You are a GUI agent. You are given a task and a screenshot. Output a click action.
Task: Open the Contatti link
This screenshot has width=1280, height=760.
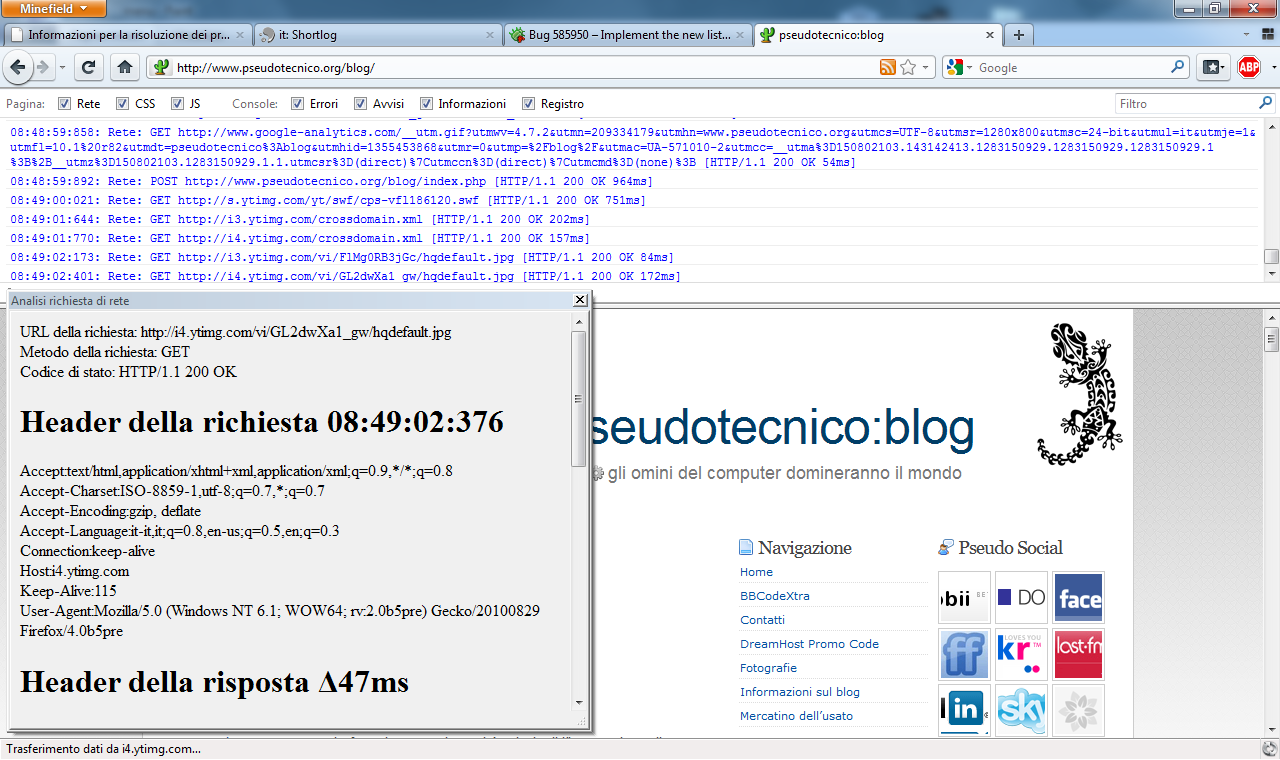[x=762, y=620]
